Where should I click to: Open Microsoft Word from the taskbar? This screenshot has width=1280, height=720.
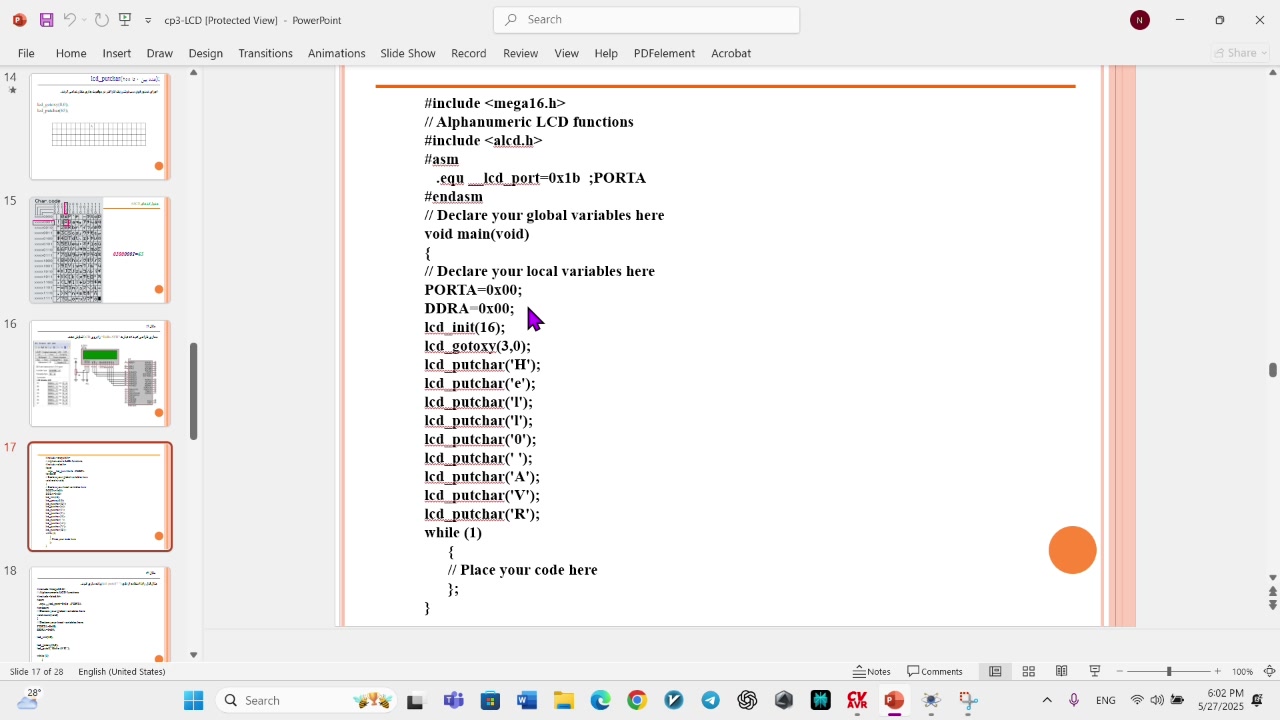tap(527, 701)
